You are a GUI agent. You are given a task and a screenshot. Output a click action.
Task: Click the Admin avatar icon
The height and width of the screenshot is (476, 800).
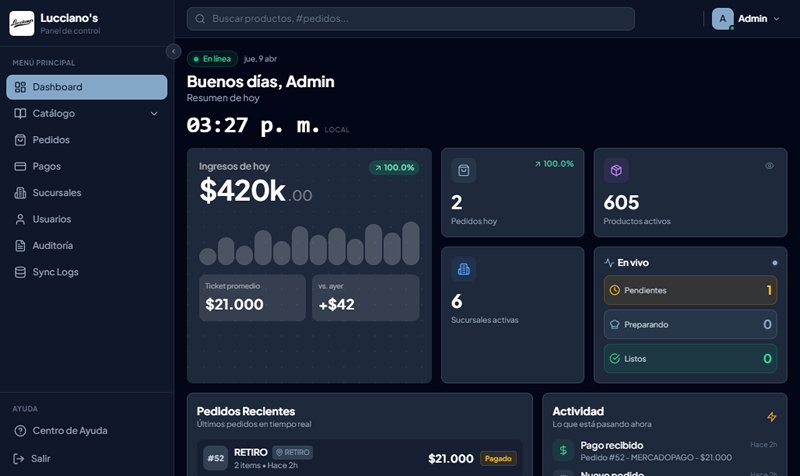(722, 19)
